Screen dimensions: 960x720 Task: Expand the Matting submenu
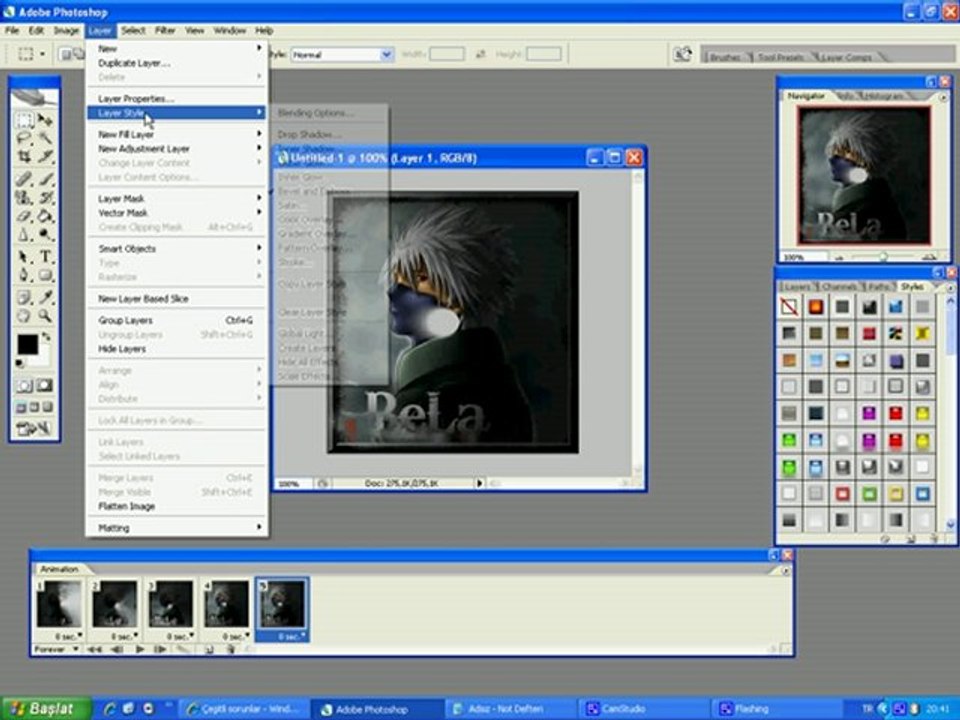pos(176,528)
